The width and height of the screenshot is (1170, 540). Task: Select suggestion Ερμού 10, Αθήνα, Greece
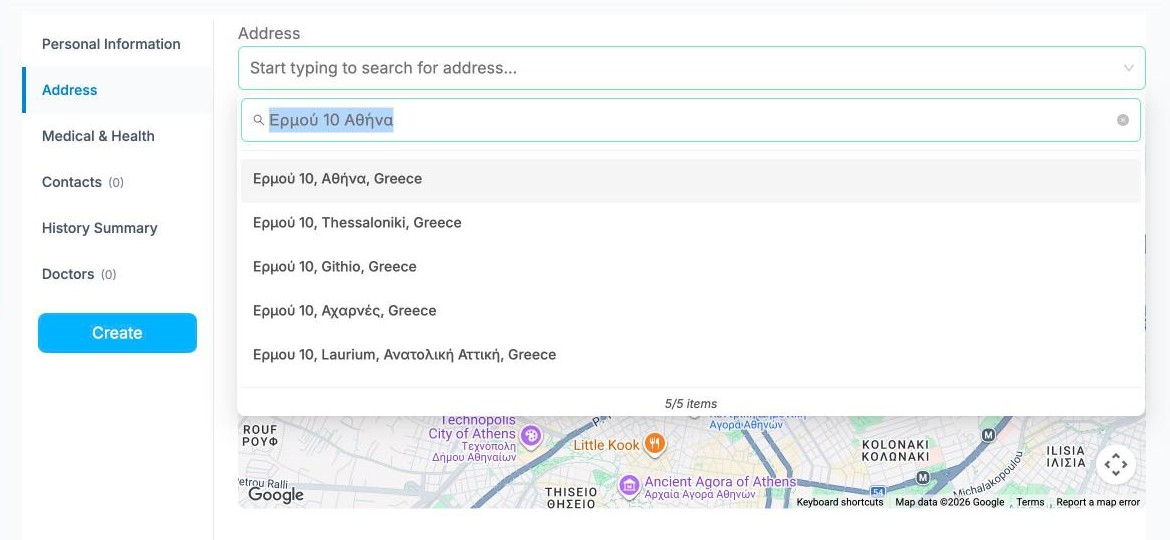click(x=690, y=179)
